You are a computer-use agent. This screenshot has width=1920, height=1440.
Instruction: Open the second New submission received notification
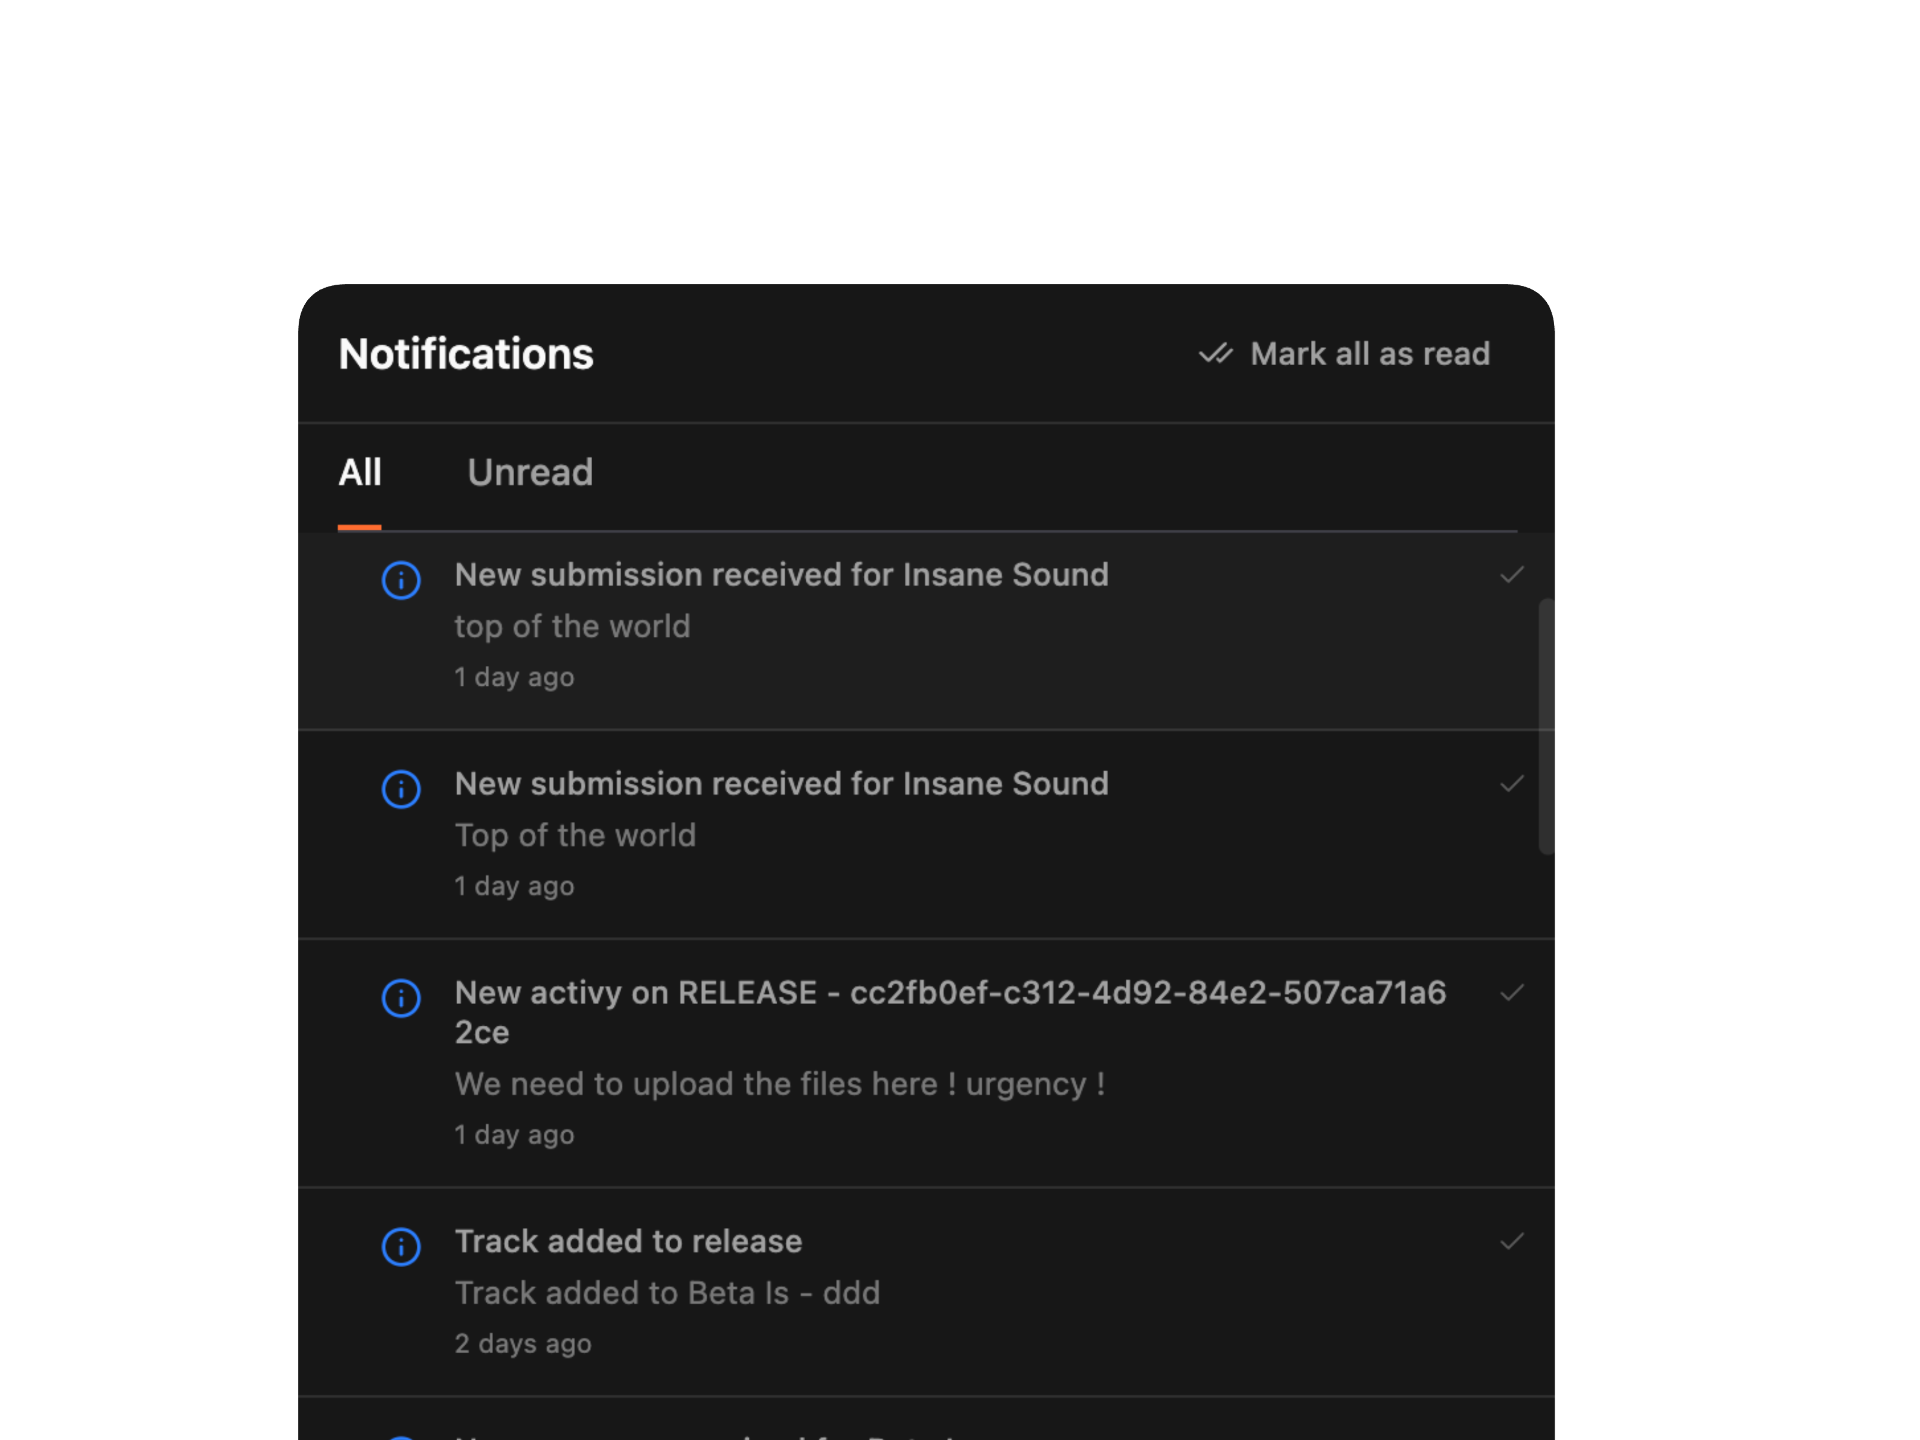[x=781, y=784]
